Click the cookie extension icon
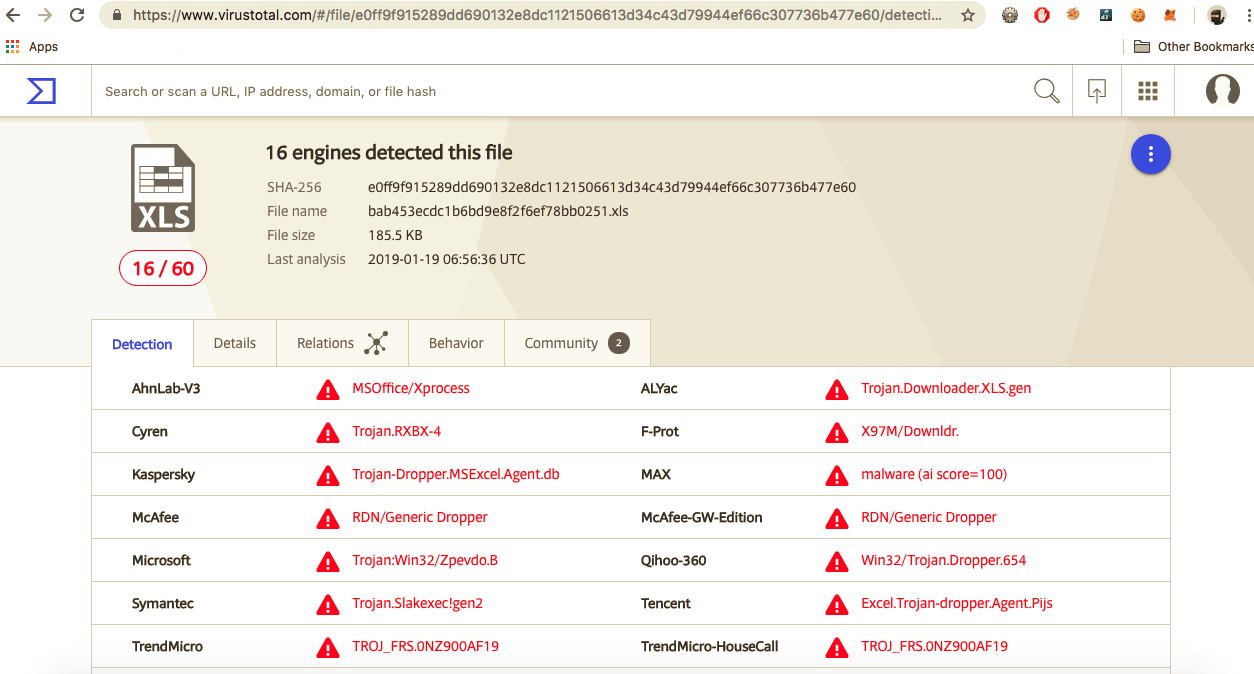The image size is (1254, 674). click(x=1137, y=15)
